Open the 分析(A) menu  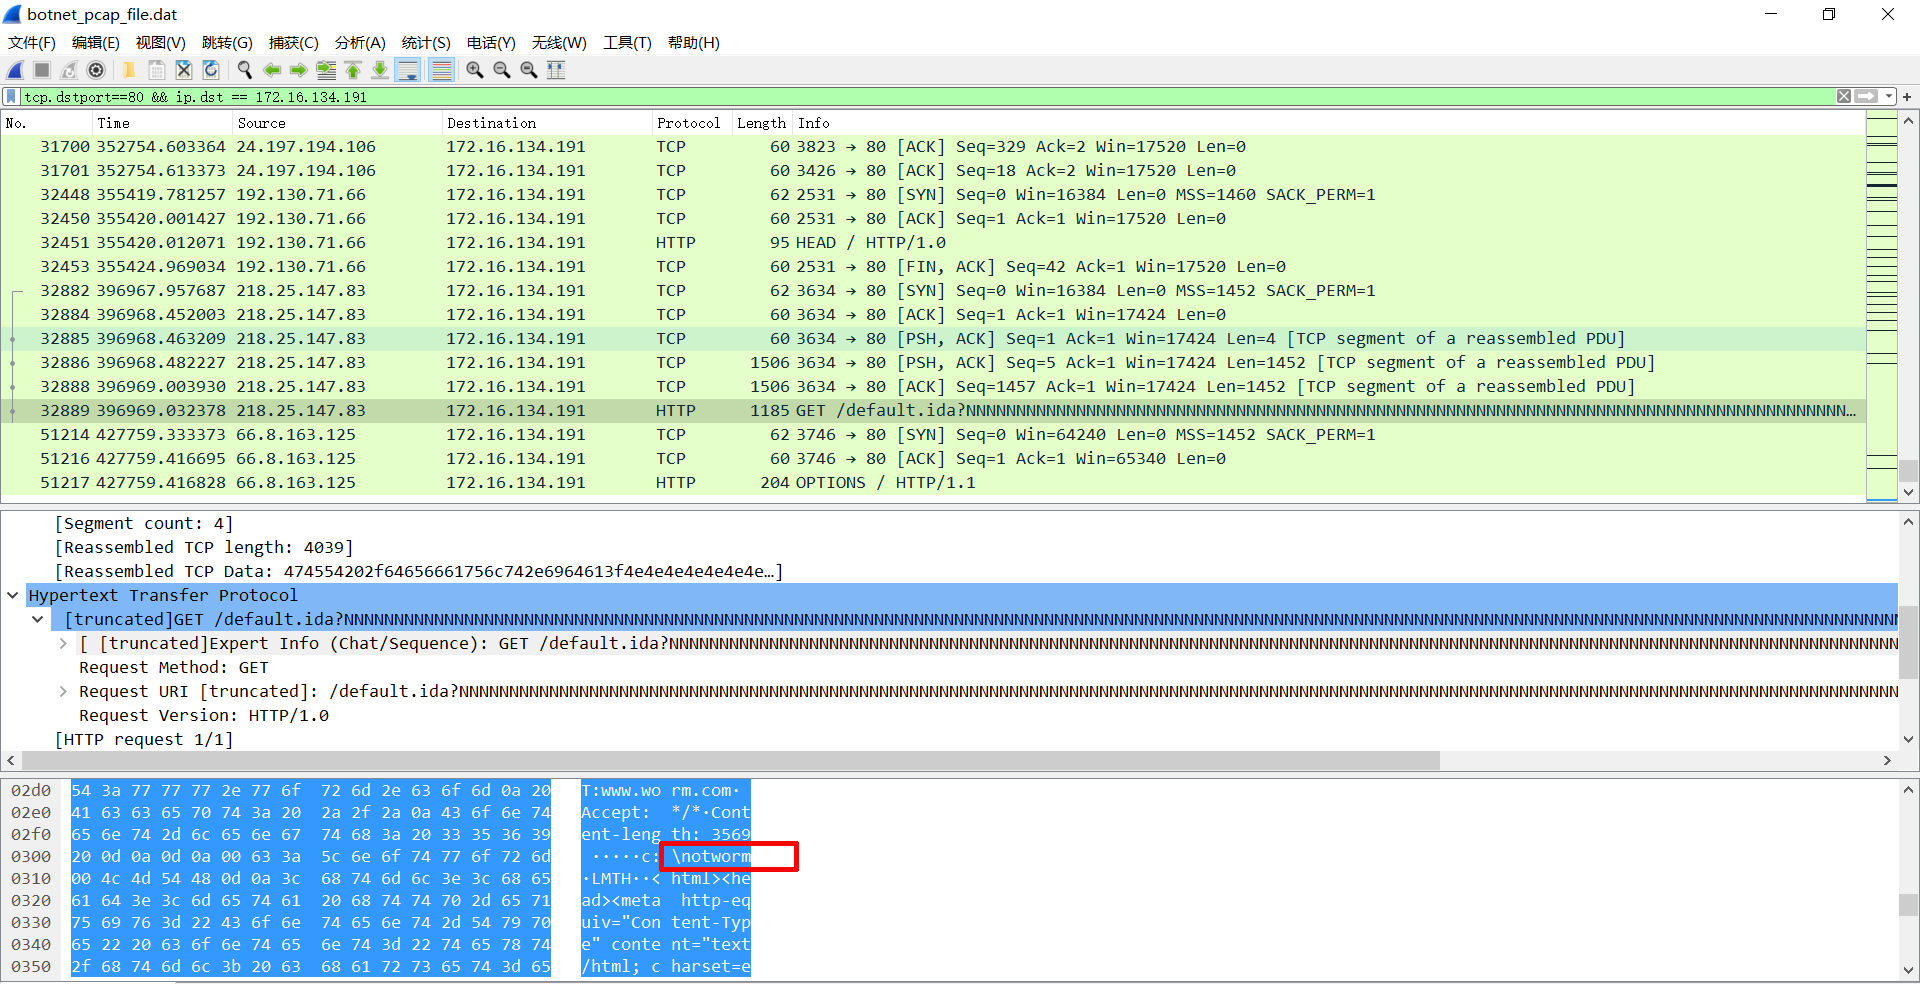pyautogui.click(x=360, y=42)
